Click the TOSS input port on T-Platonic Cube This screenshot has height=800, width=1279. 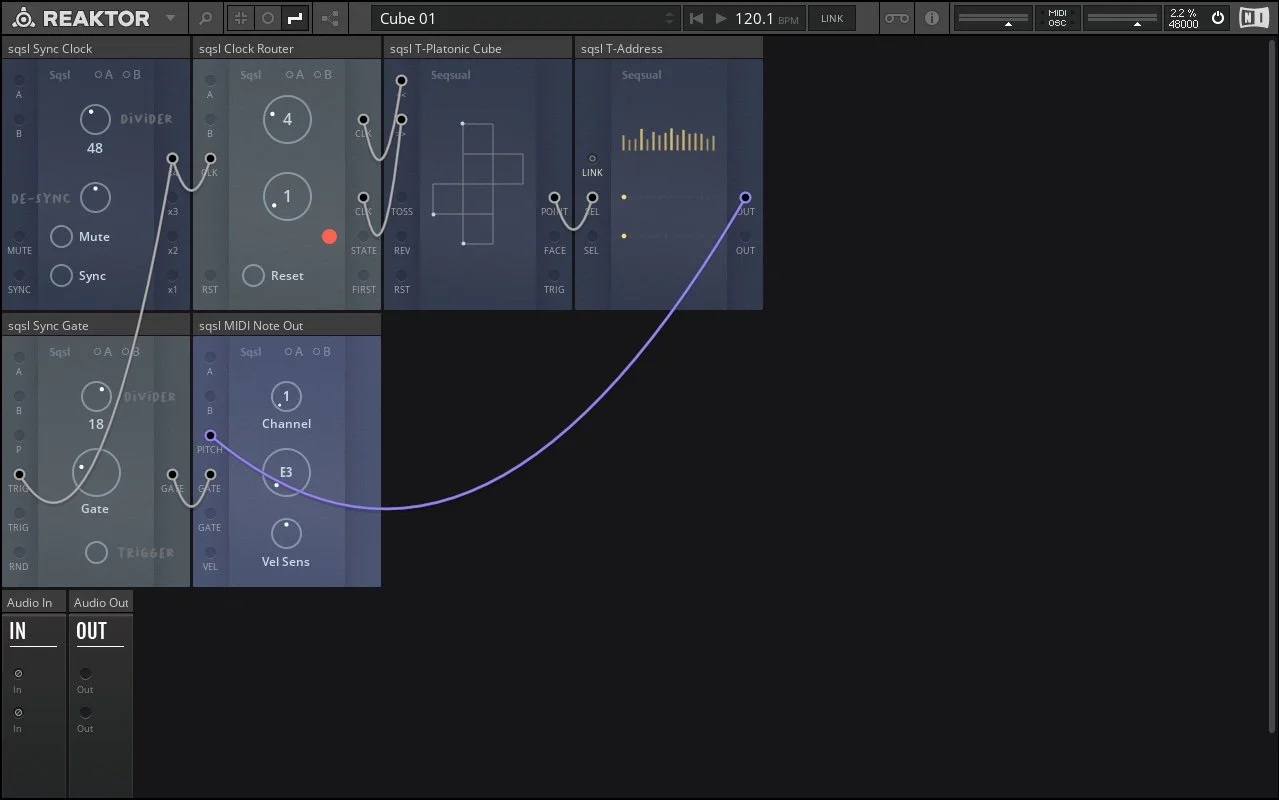point(401,197)
